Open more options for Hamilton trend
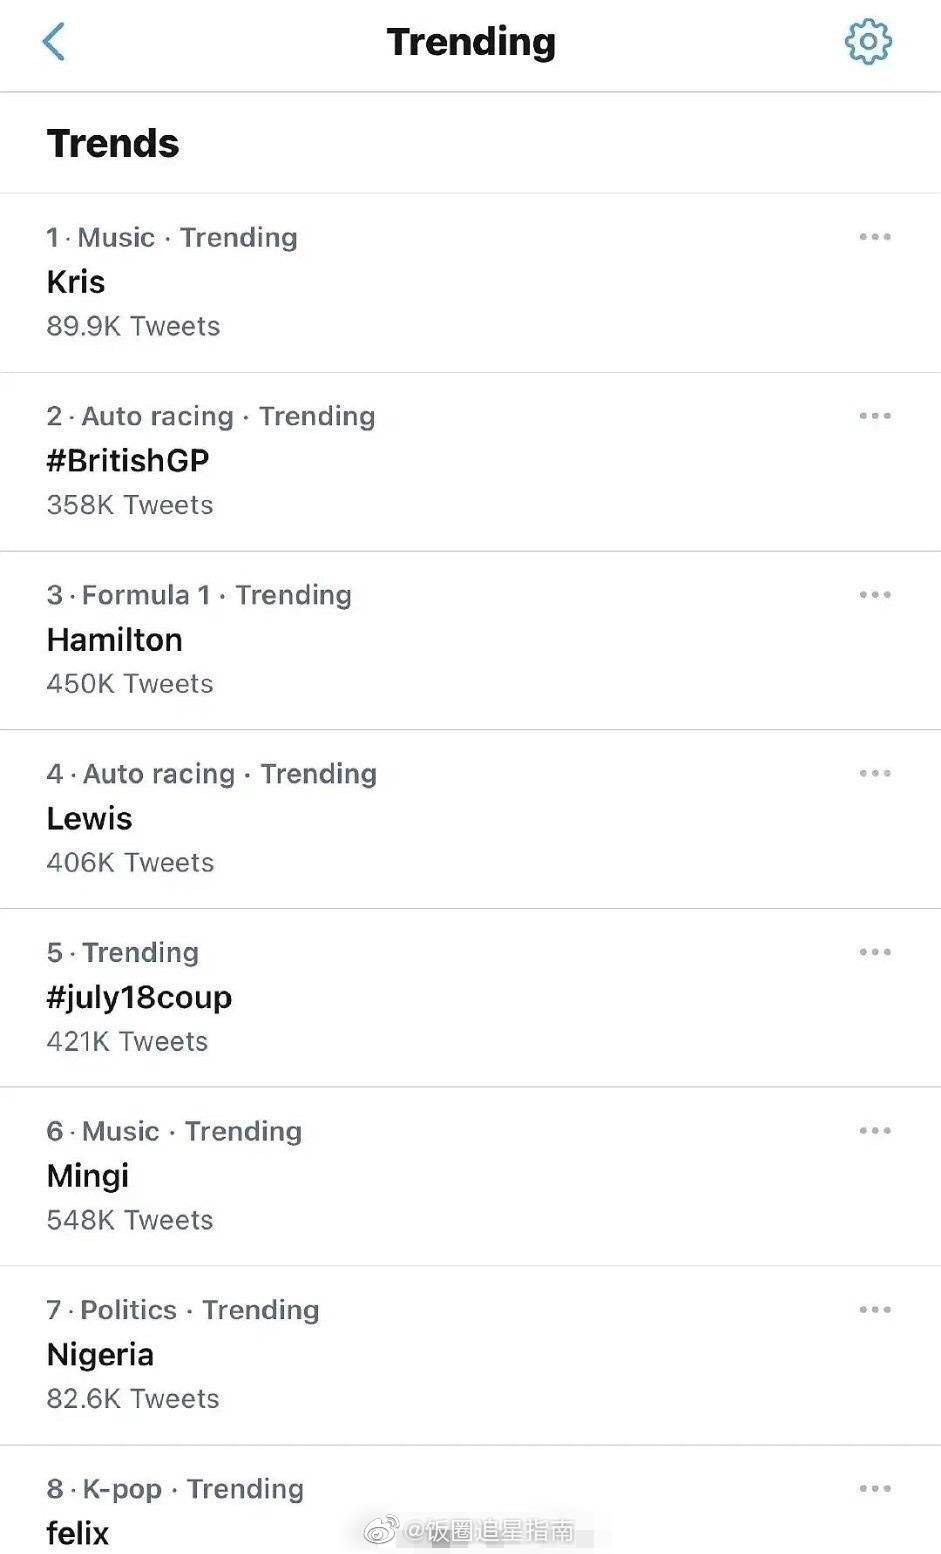The width and height of the screenshot is (941, 1554). 874,595
